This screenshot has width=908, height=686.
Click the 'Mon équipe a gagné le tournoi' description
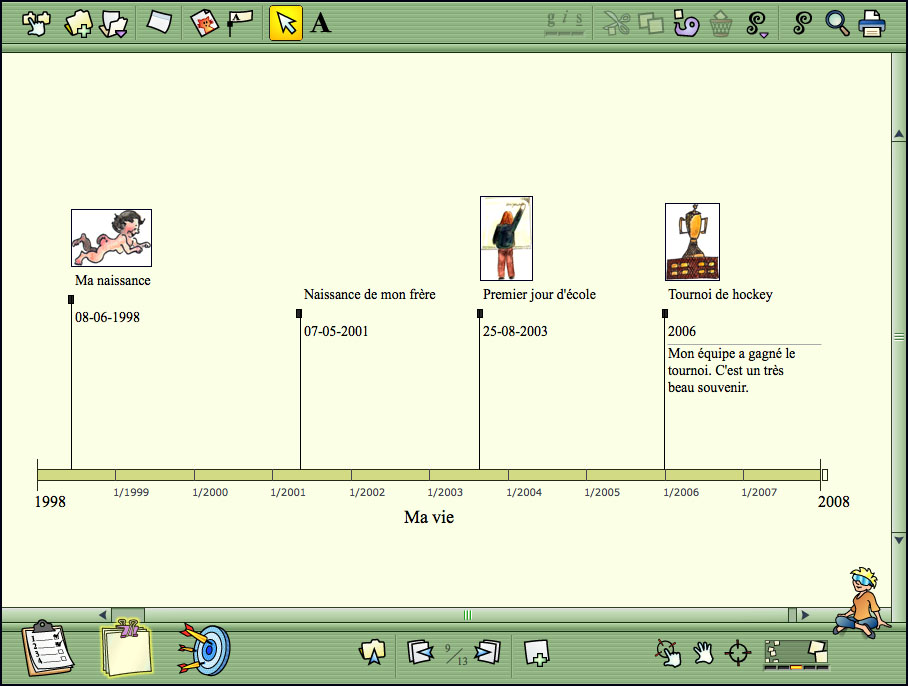click(731, 370)
